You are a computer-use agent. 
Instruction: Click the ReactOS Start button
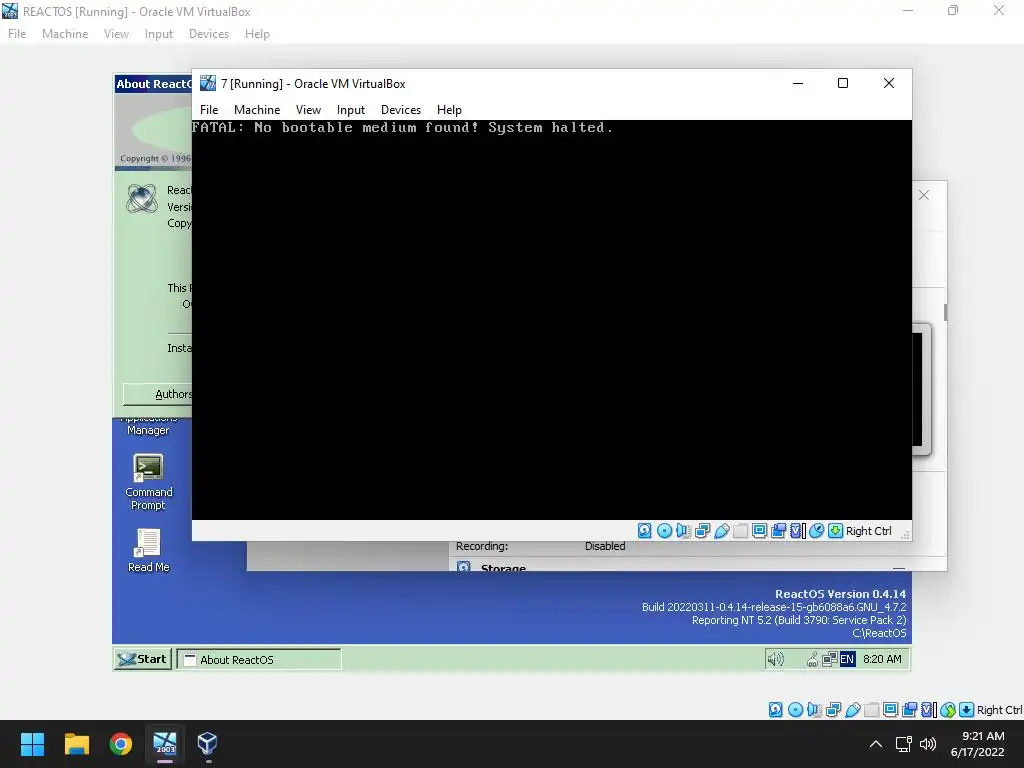tap(142, 660)
